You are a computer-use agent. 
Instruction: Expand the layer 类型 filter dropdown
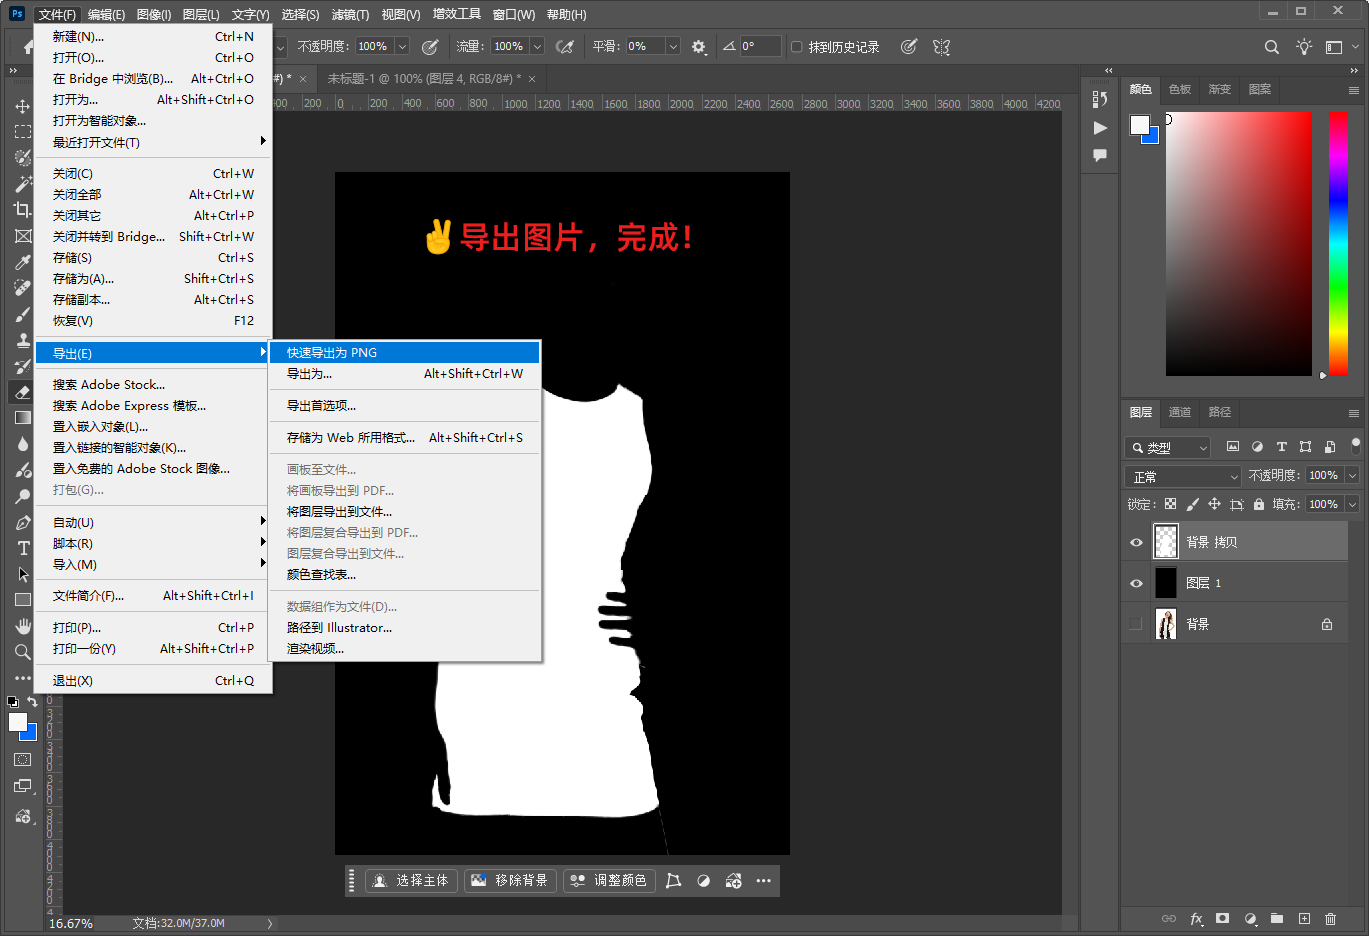(x=1168, y=448)
